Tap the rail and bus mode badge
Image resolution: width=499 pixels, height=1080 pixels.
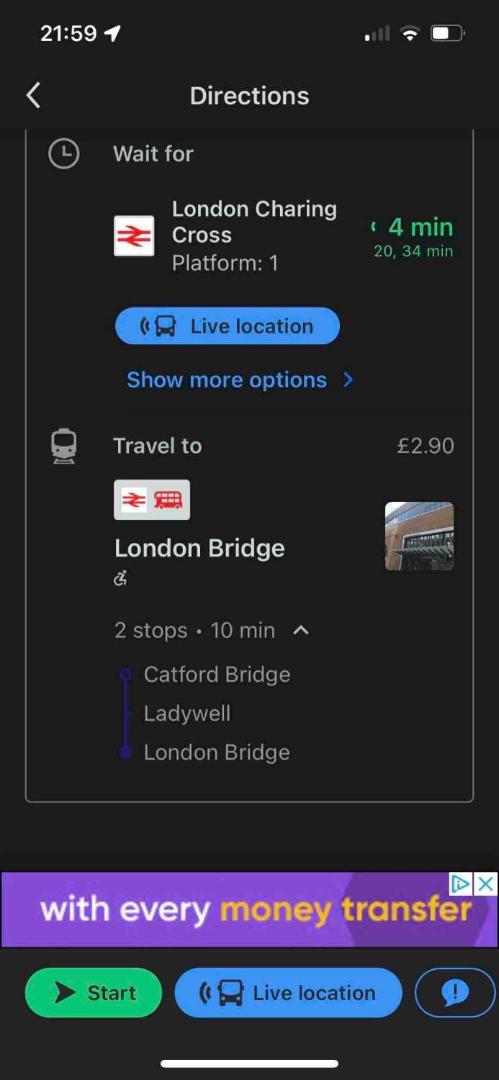click(x=152, y=499)
